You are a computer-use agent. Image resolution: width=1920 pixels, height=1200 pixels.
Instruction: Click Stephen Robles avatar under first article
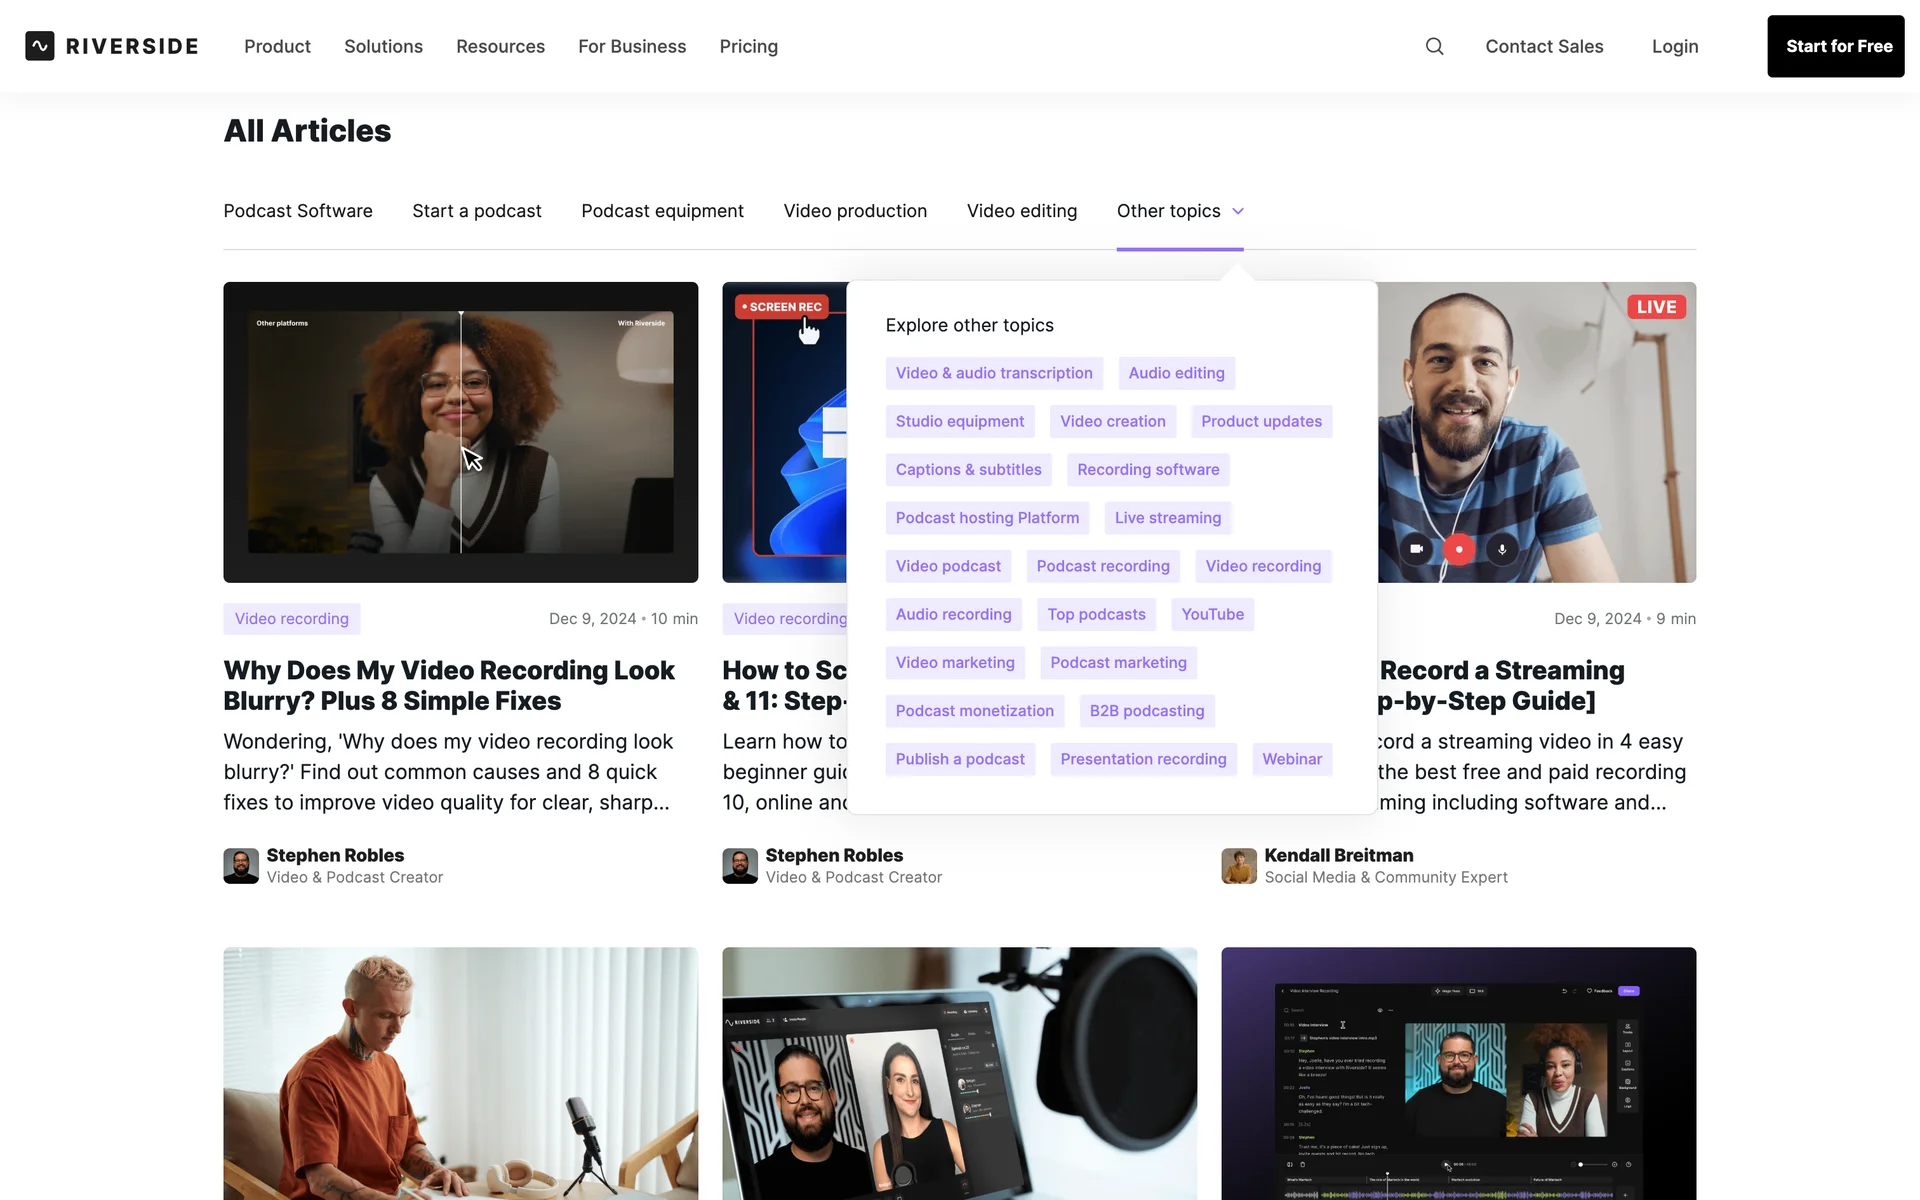[241, 866]
